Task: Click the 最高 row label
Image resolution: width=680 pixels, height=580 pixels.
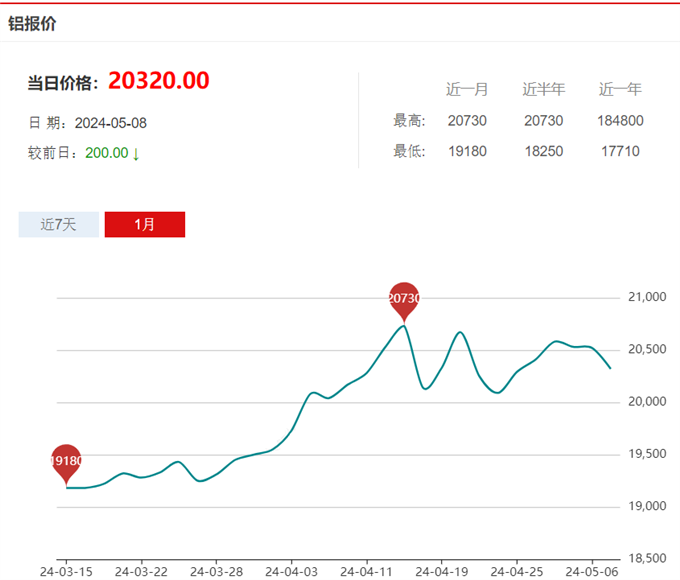Action: click(409, 121)
